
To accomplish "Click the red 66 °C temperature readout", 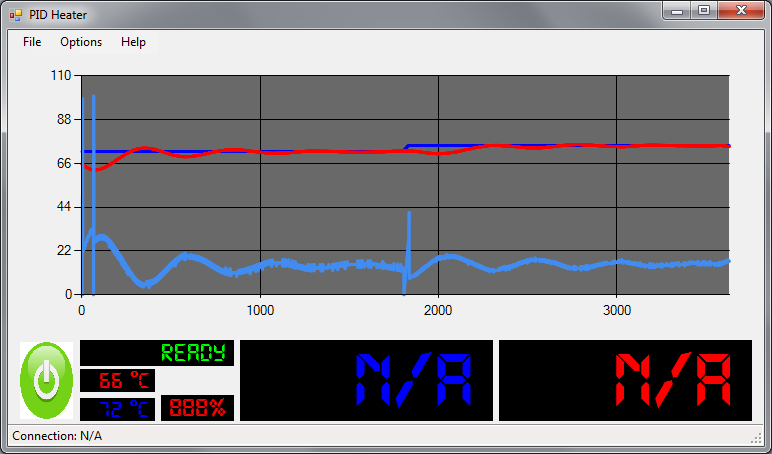I will [117, 380].
